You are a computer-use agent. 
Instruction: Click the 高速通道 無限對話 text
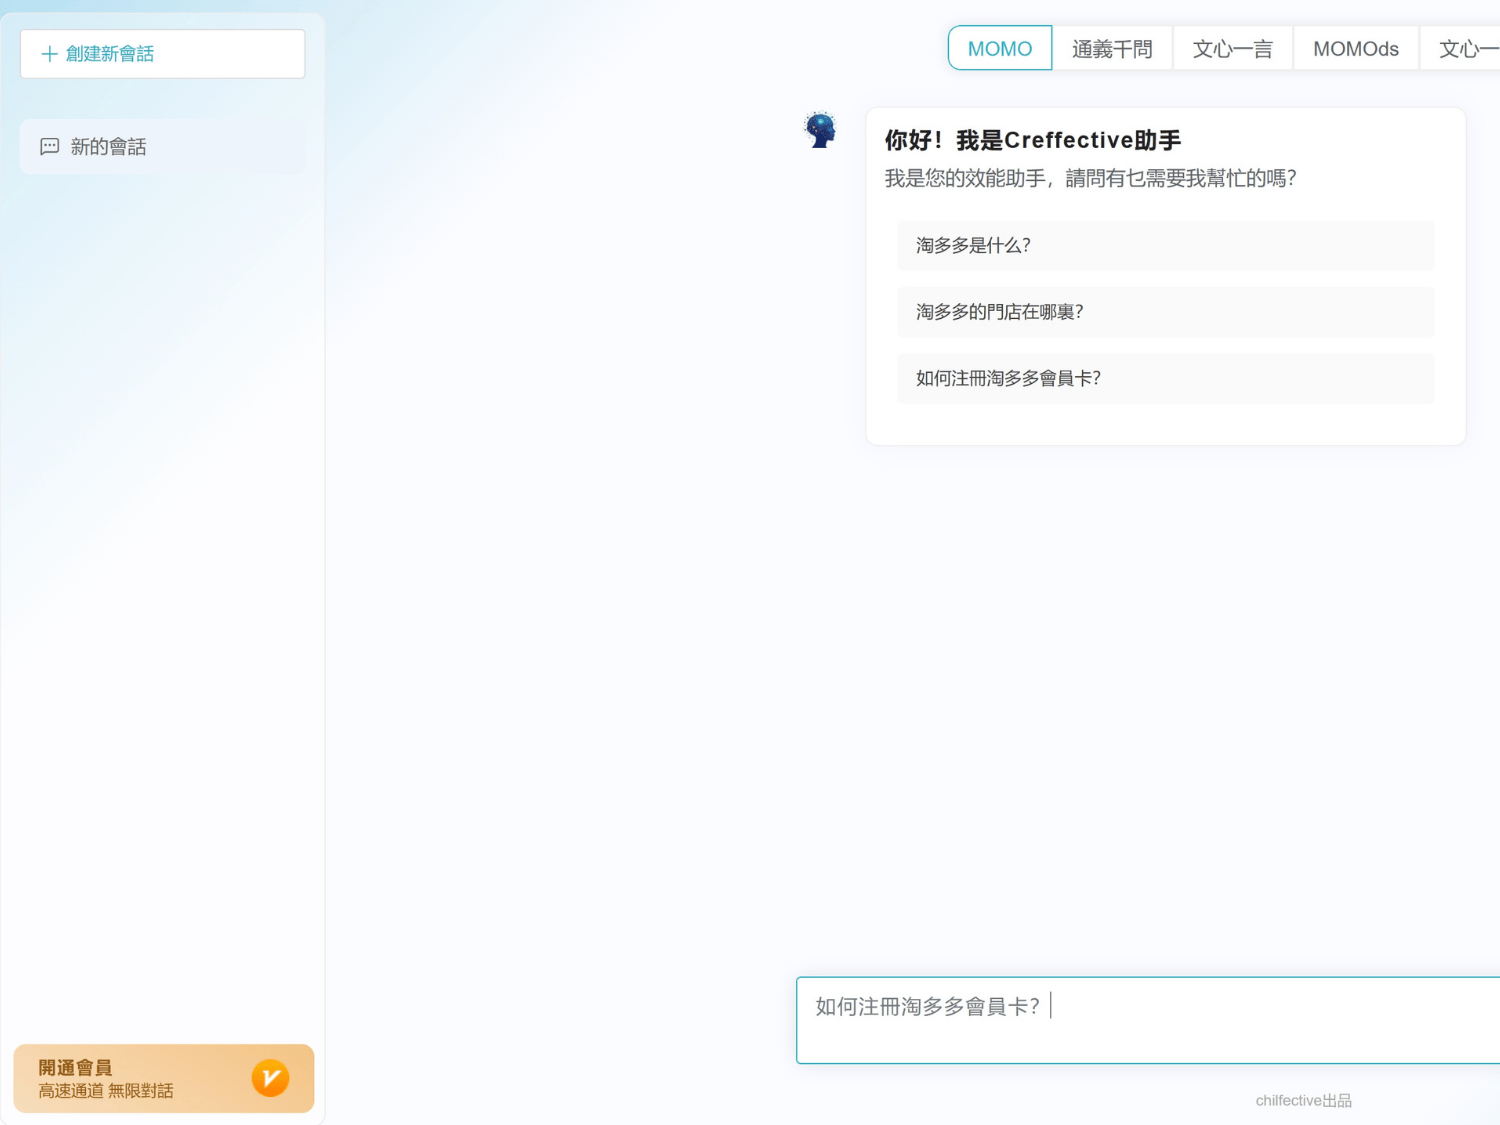106,1091
